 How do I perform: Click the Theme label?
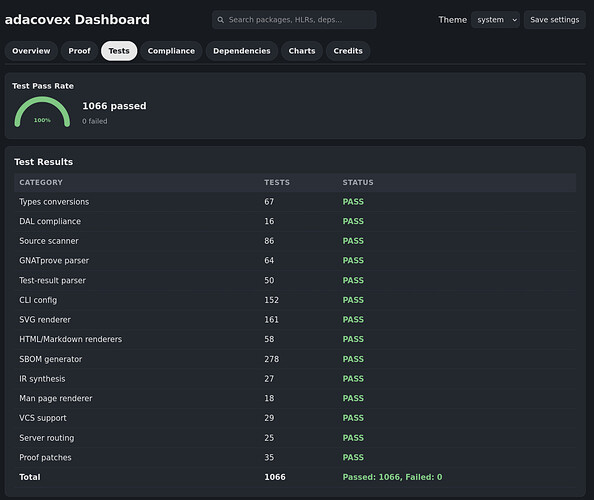click(x=453, y=20)
